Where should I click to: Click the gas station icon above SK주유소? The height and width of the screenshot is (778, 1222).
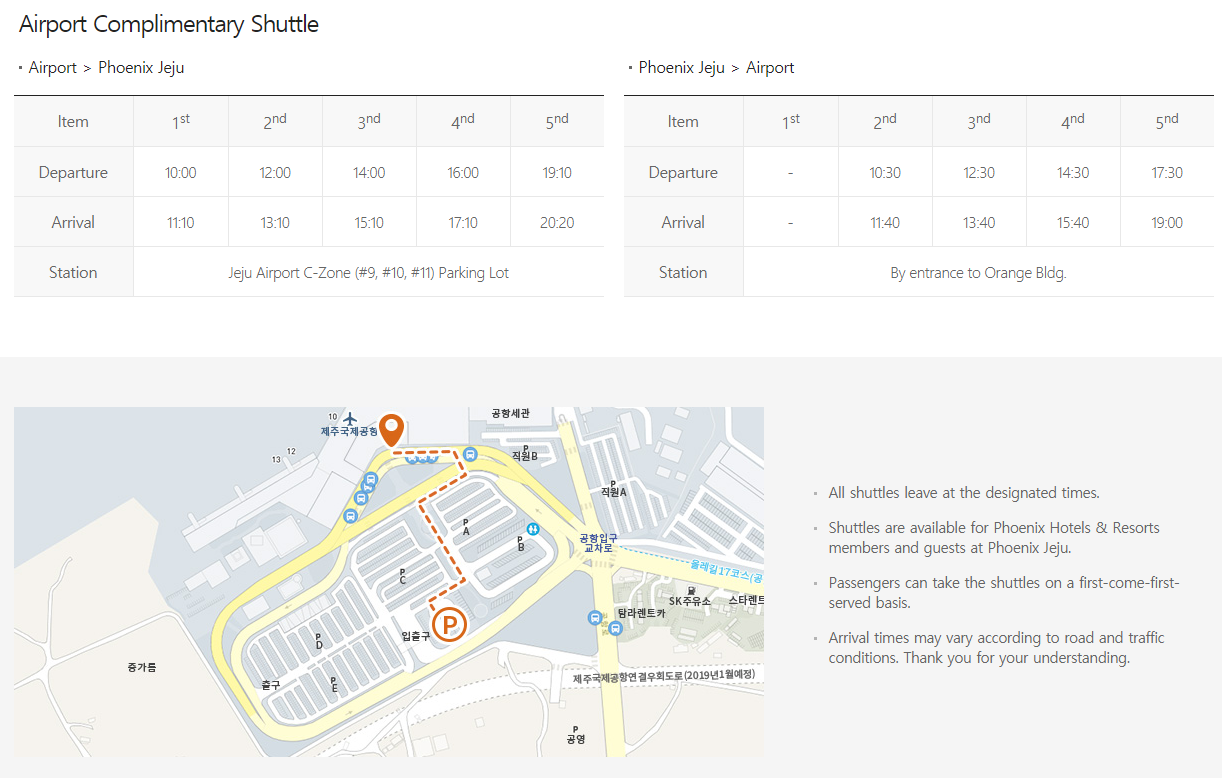click(x=690, y=590)
